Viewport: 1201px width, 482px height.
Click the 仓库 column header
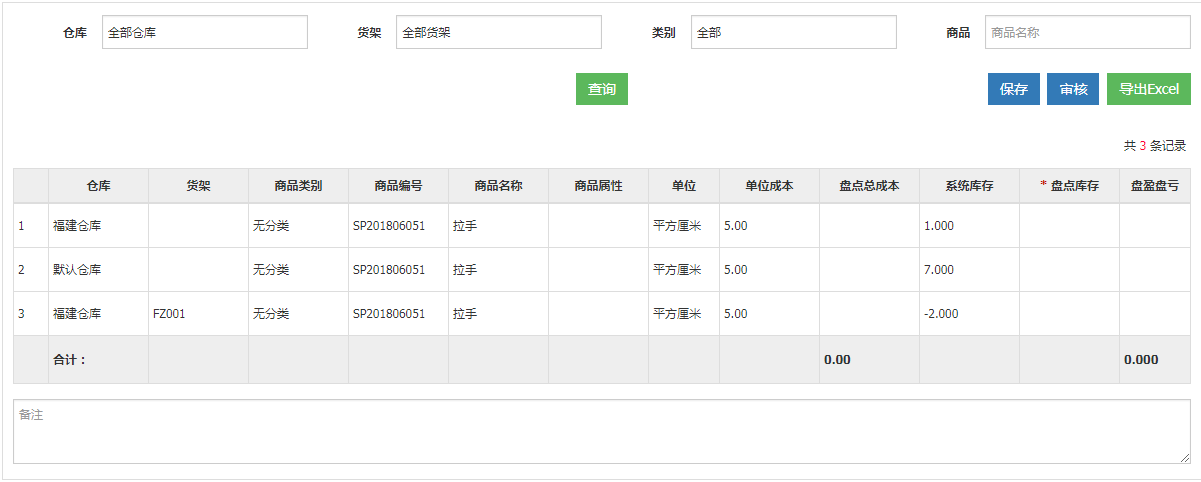pyautogui.click(x=98, y=186)
